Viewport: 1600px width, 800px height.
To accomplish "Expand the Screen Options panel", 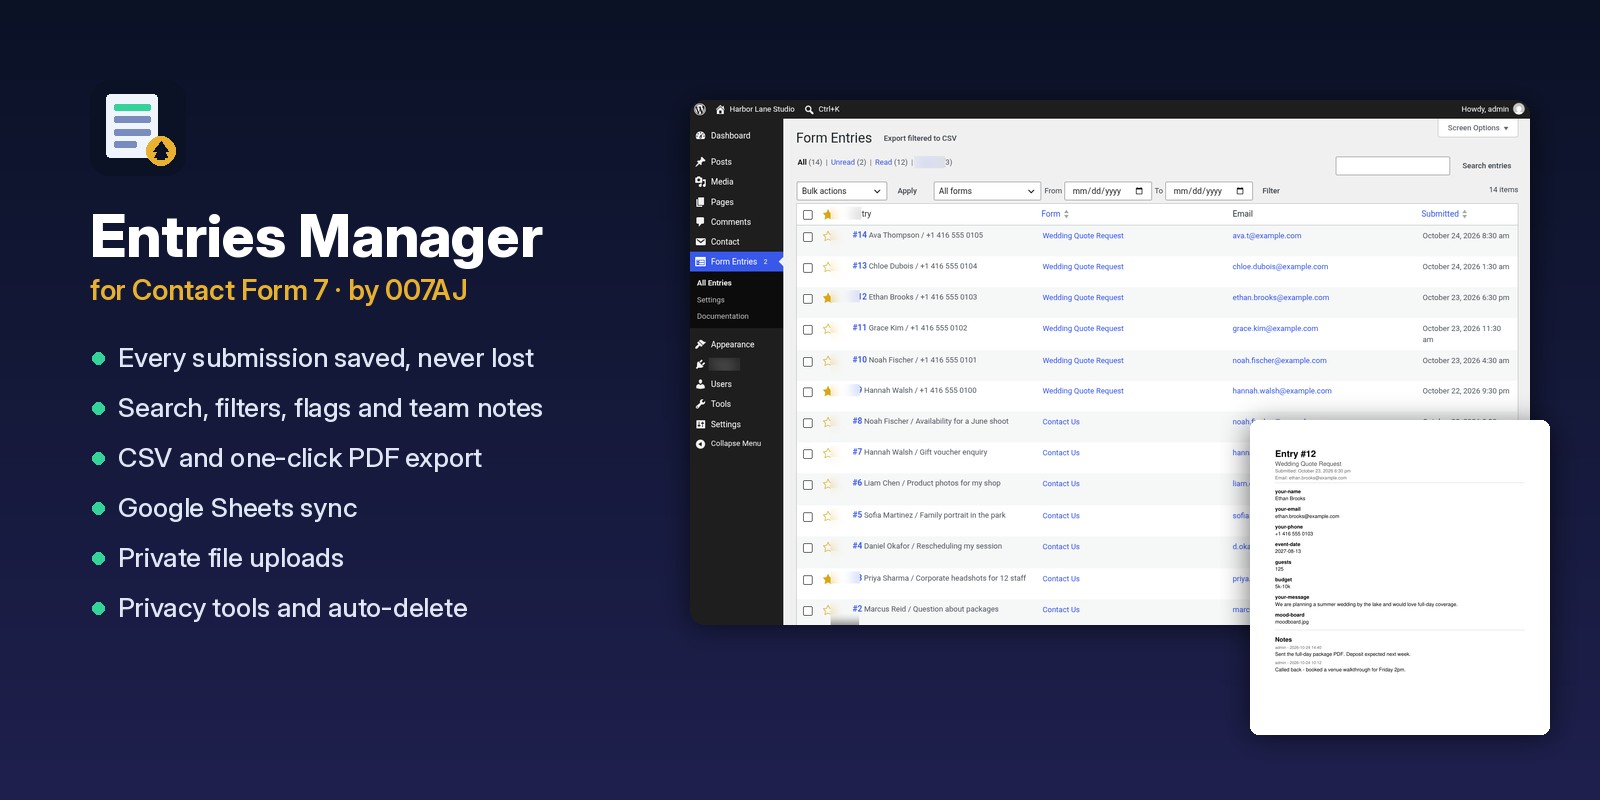I will pos(1478,128).
